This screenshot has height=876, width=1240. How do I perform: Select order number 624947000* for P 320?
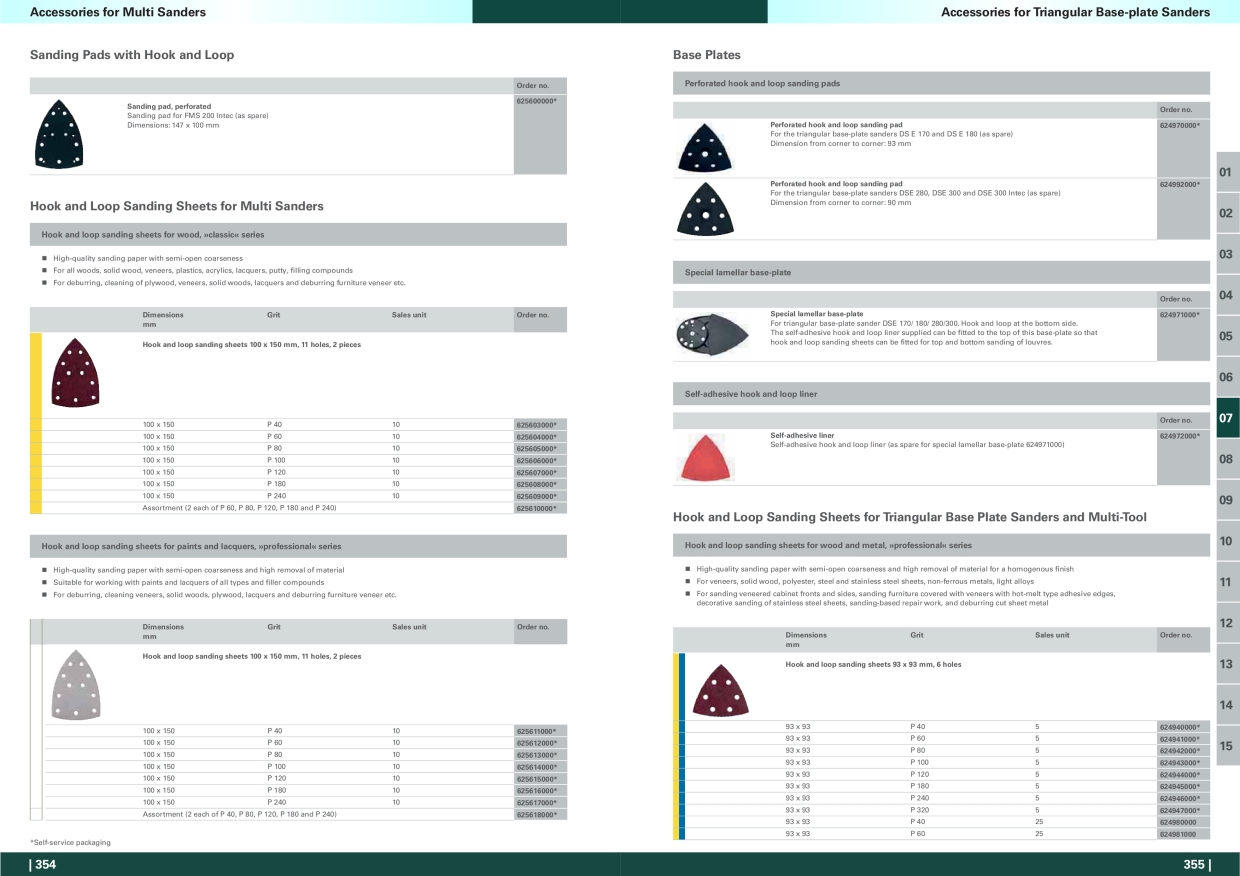(x=1180, y=810)
